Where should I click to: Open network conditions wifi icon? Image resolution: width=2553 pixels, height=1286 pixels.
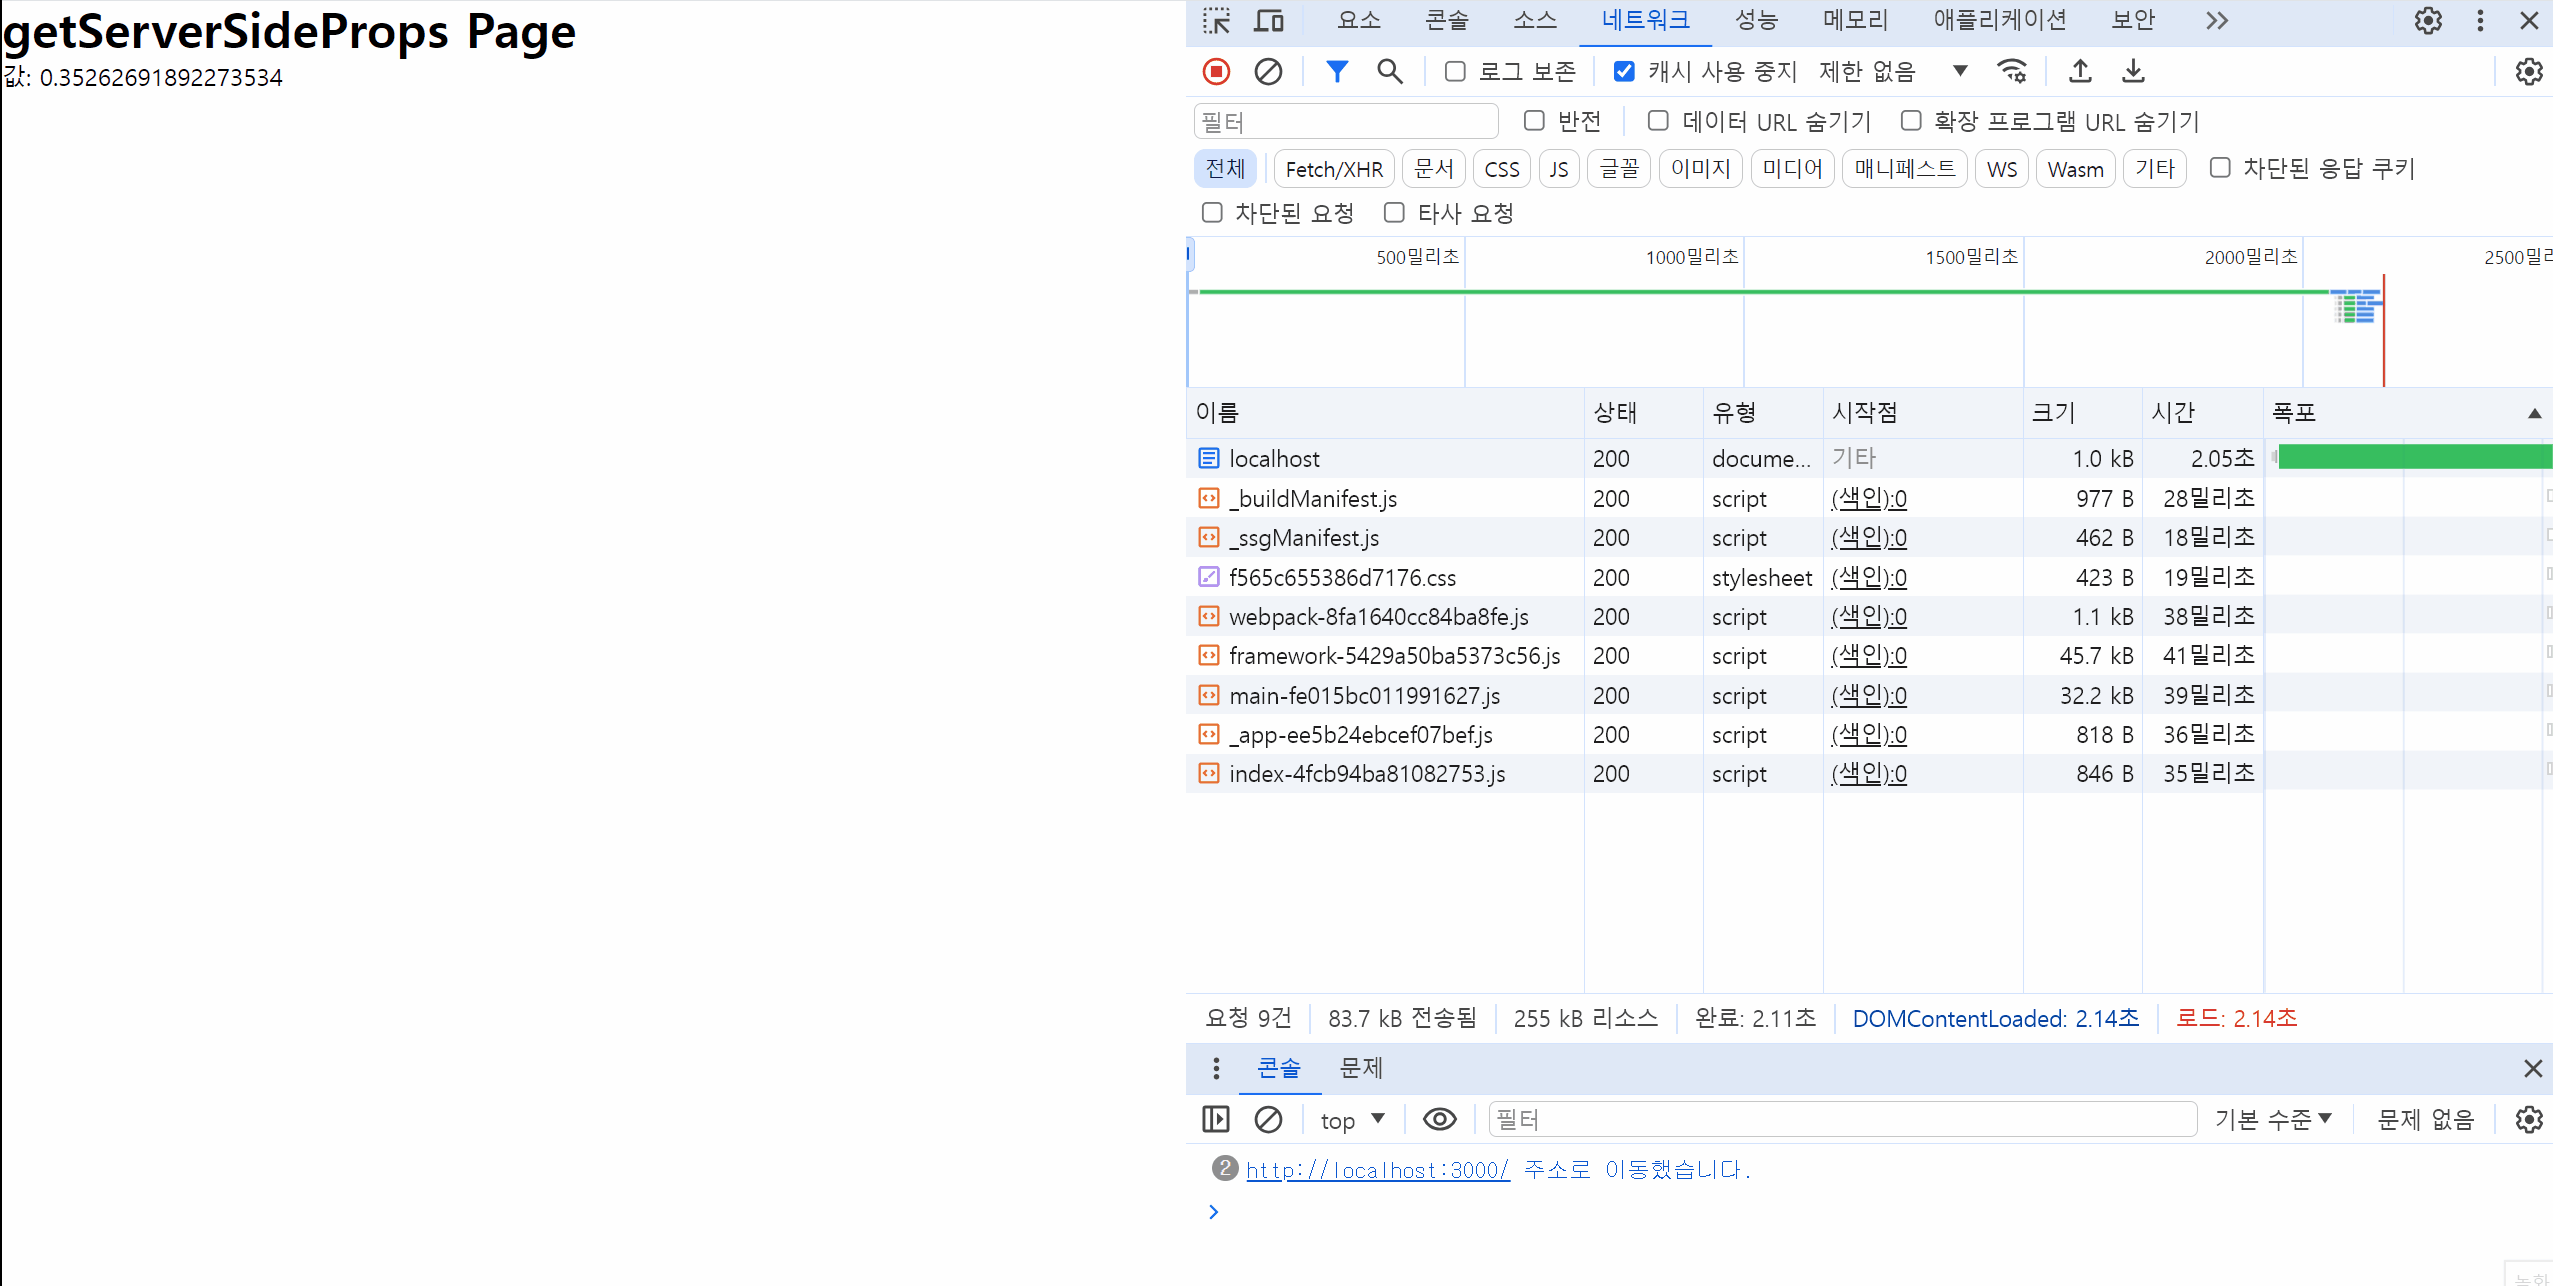[x=2011, y=71]
